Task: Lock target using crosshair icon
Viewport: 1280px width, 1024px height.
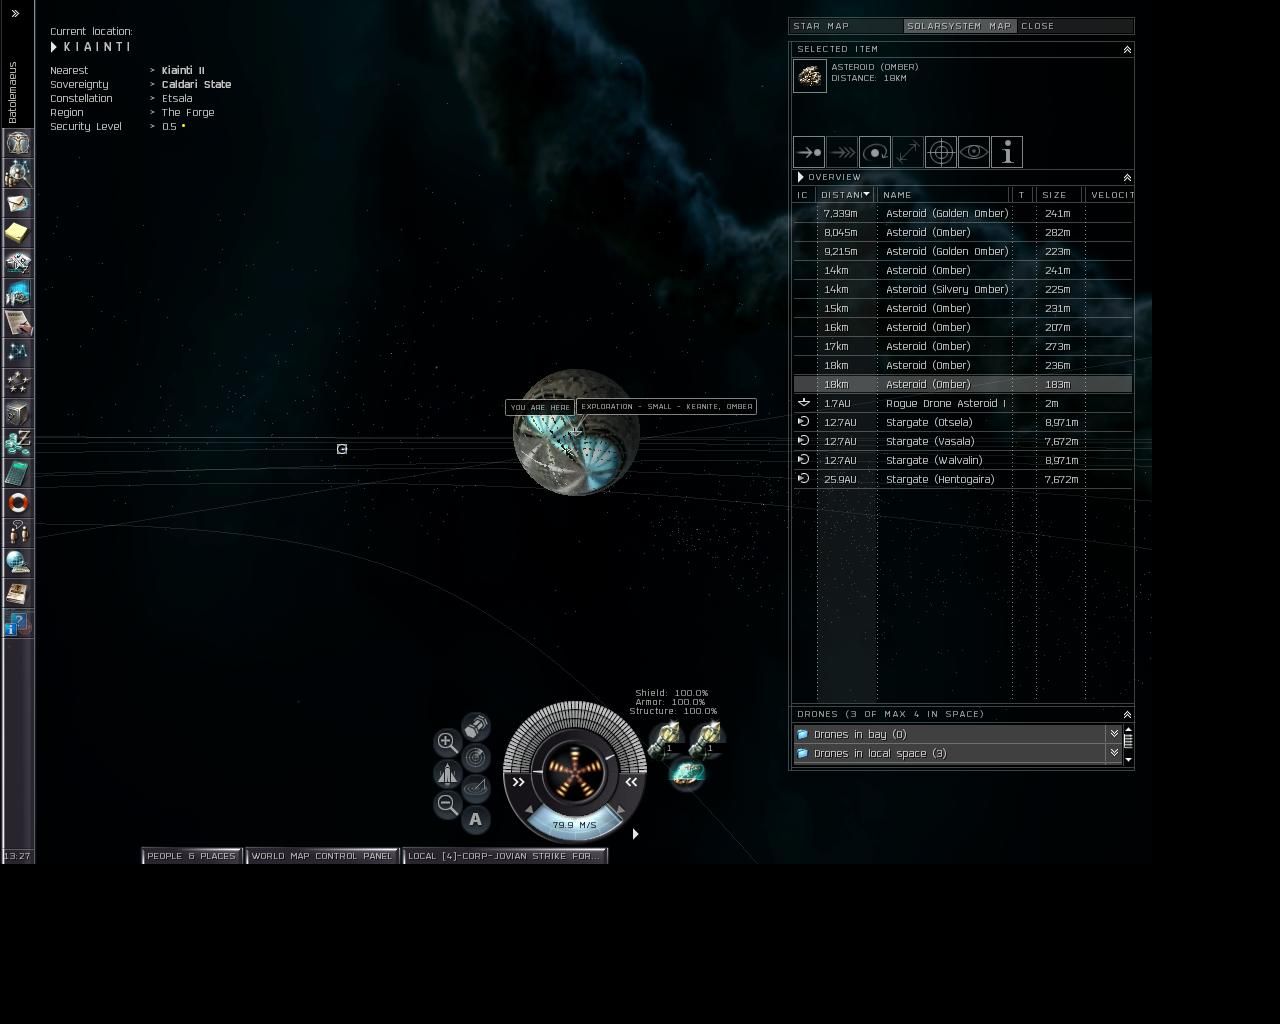Action: coord(941,152)
